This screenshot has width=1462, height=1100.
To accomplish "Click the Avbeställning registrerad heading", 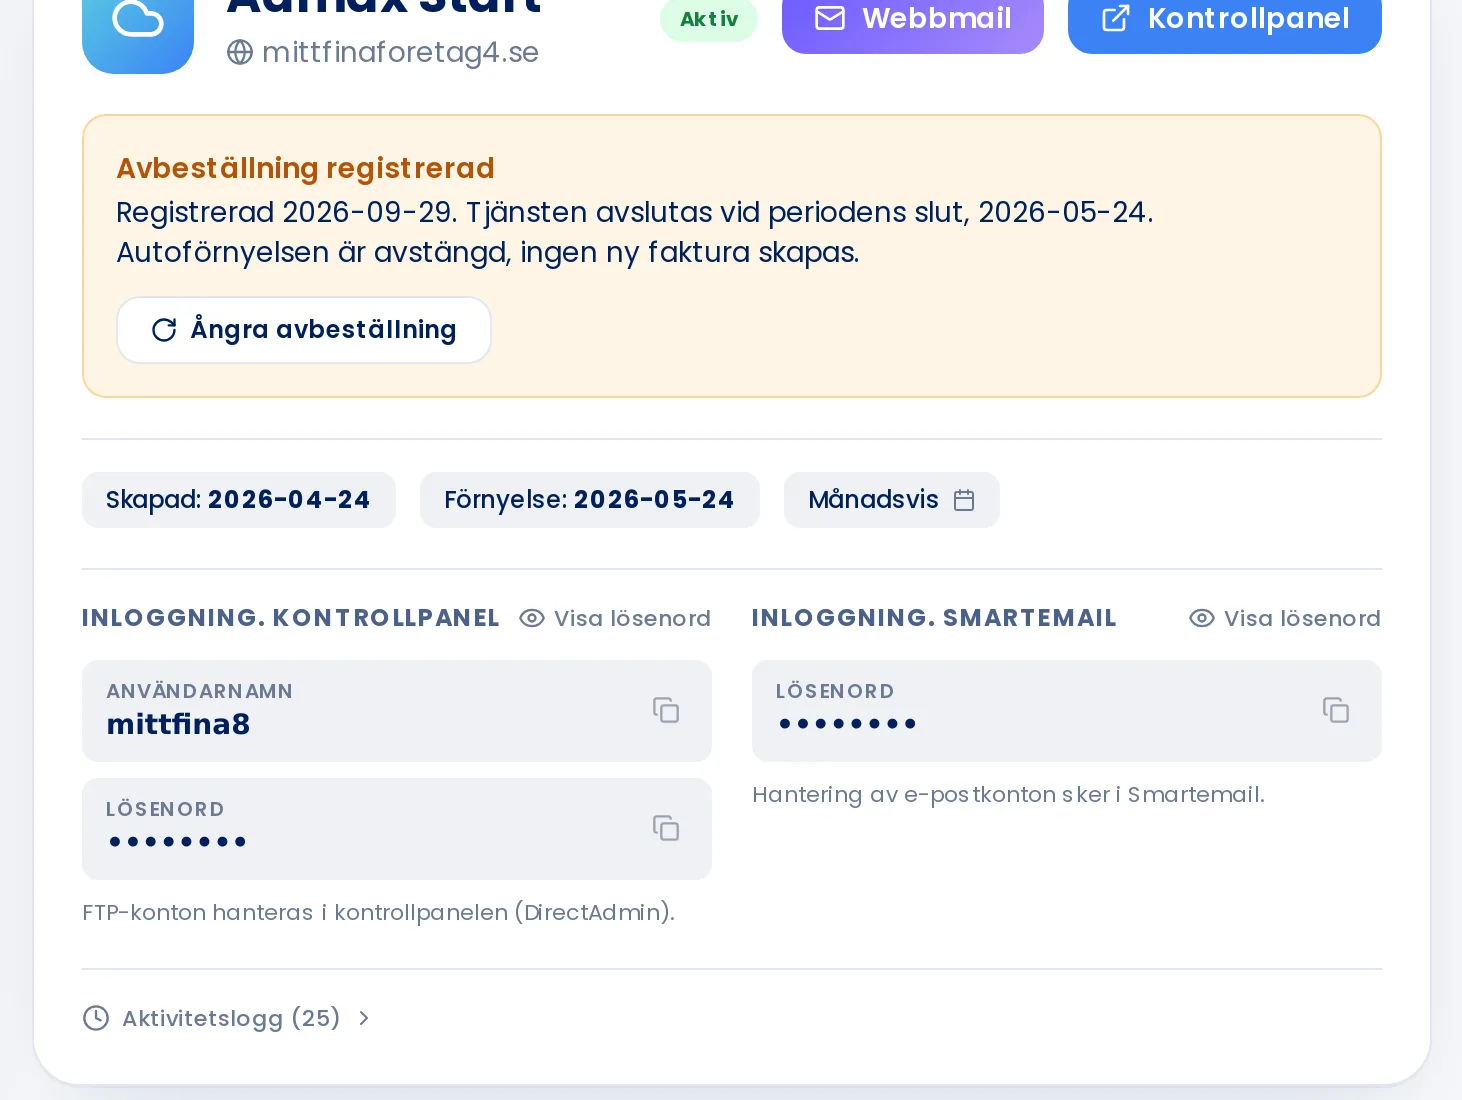I will tap(305, 168).
